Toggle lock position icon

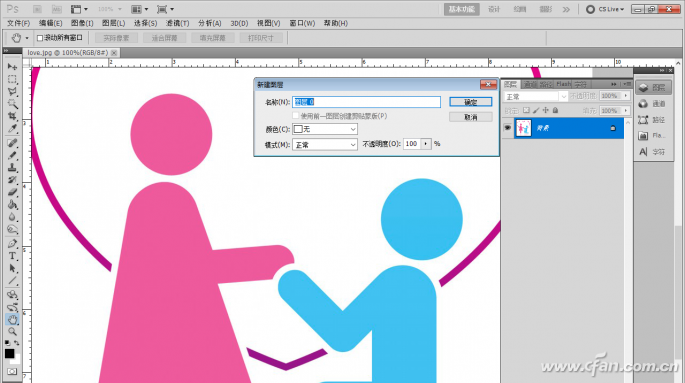click(546, 110)
